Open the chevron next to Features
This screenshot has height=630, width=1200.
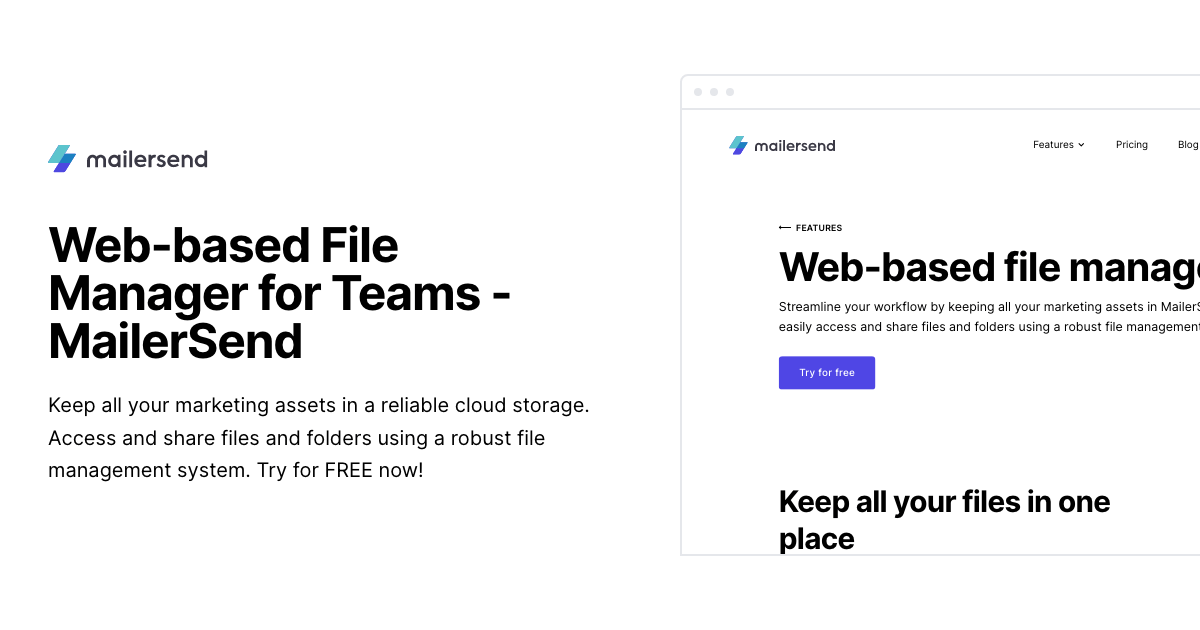click(x=1081, y=145)
